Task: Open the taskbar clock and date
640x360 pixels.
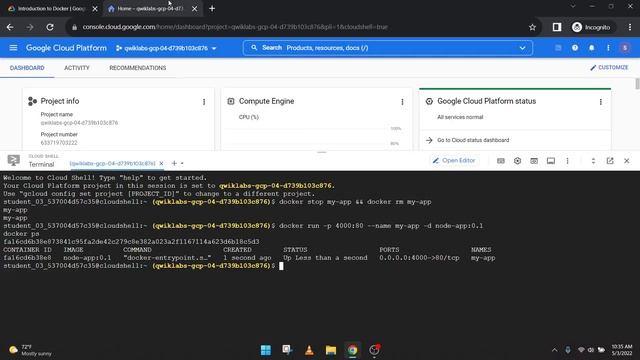Action: (621, 350)
